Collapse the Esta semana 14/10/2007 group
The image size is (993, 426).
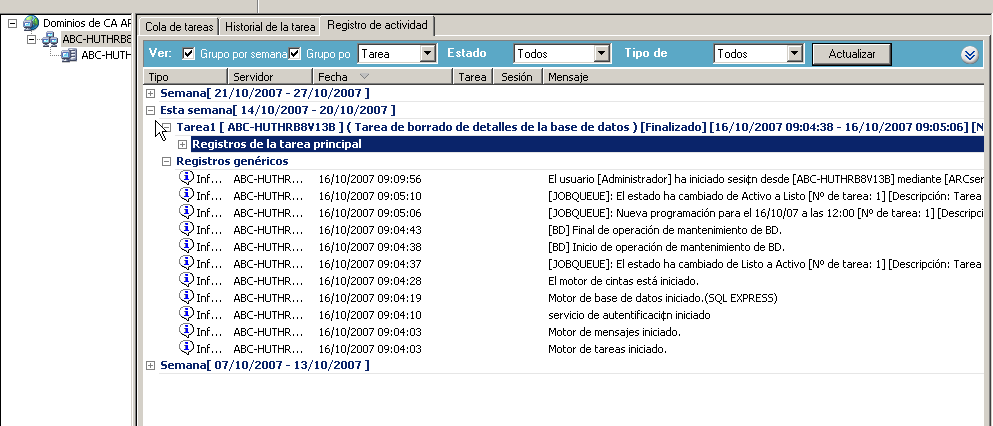151,110
